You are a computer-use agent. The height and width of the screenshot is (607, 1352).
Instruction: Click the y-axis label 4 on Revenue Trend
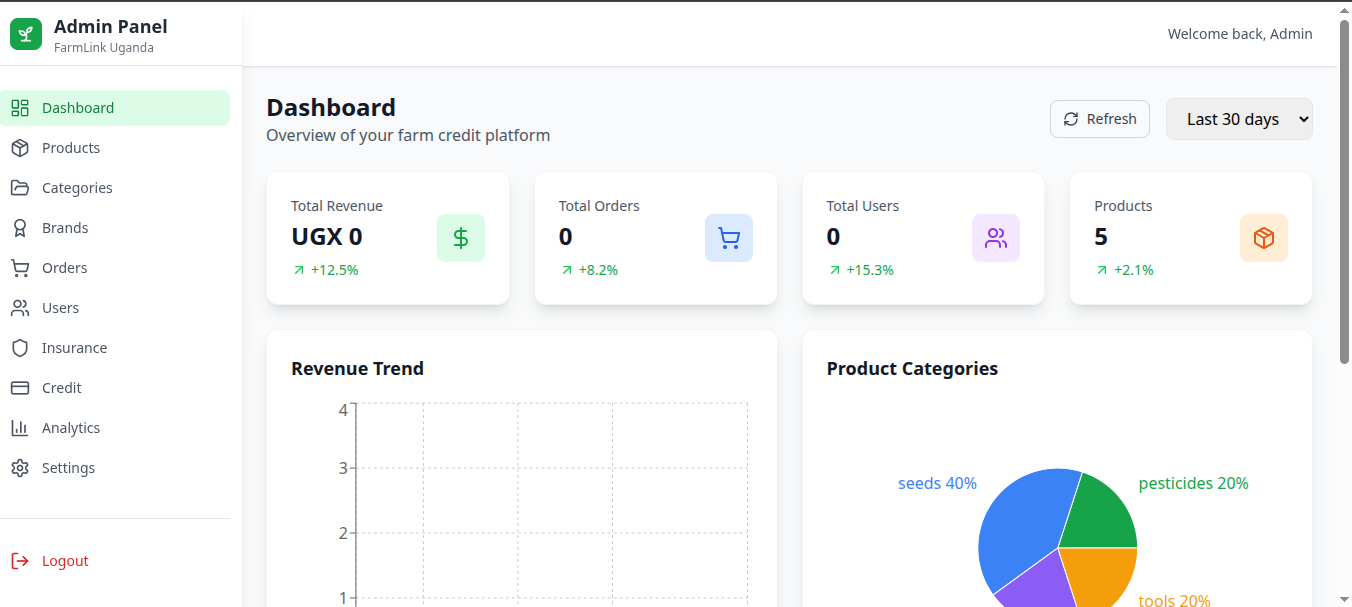(x=343, y=410)
